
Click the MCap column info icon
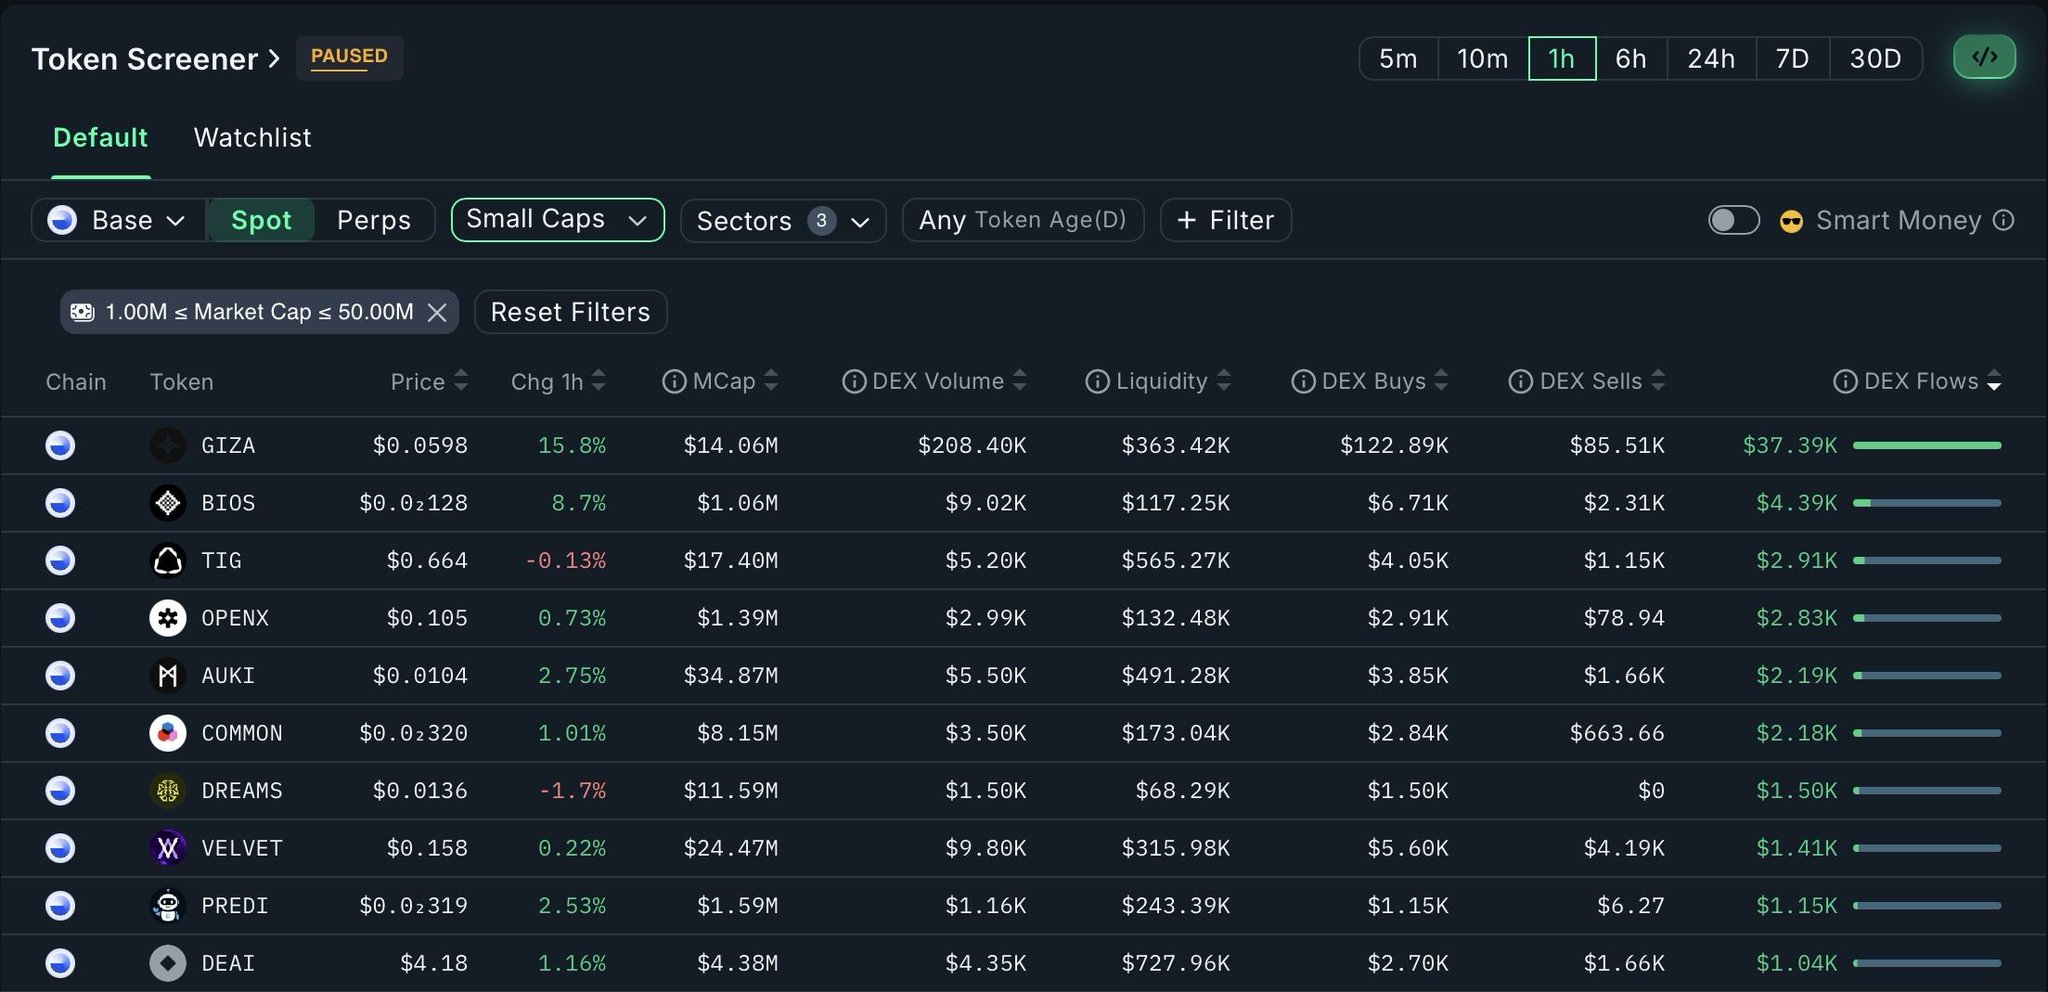coord(674,381)
